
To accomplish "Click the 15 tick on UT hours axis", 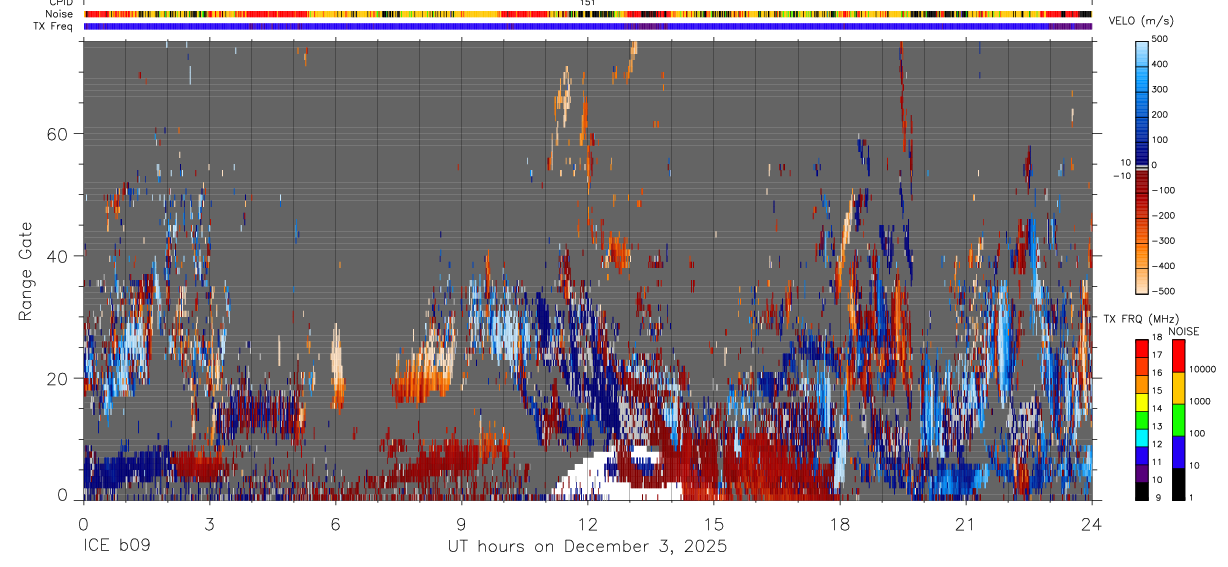I will [713, 524].
